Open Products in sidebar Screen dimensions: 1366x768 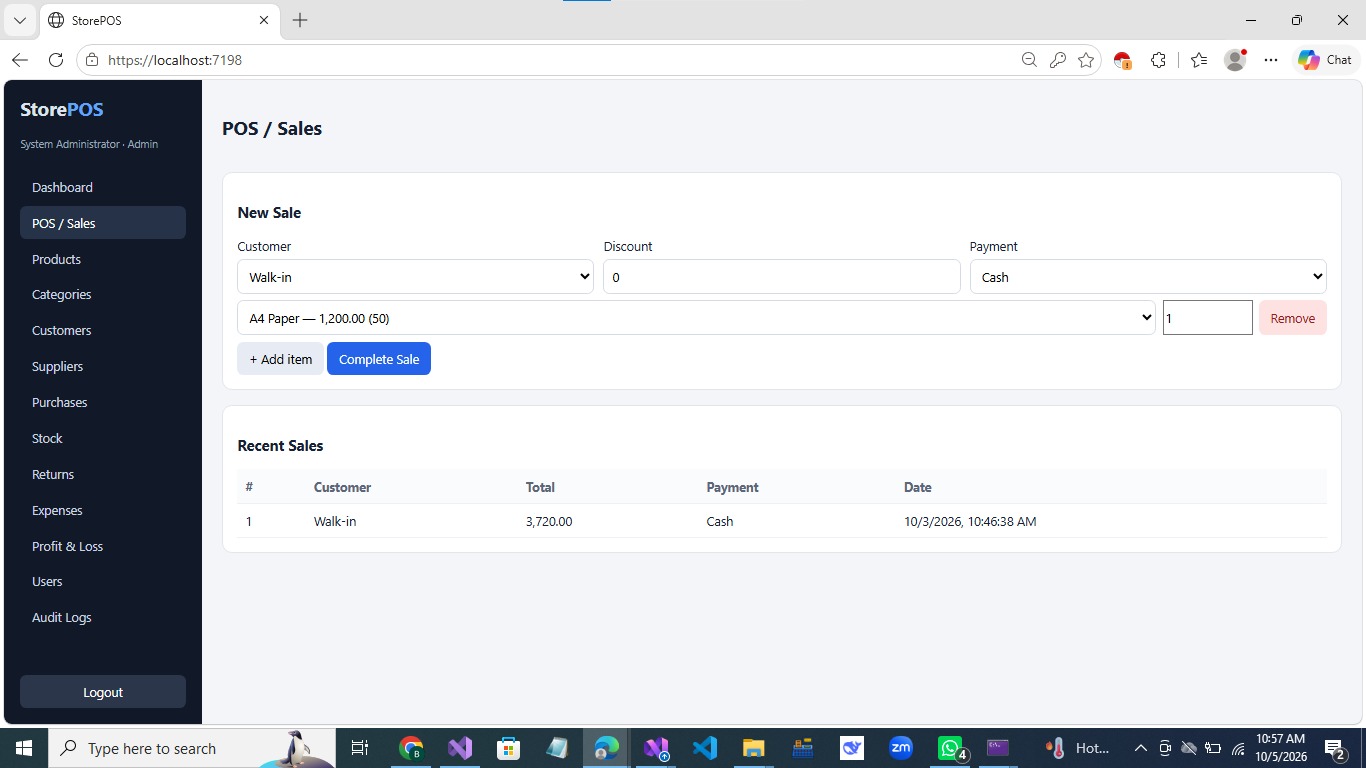(x=103, y=259)
